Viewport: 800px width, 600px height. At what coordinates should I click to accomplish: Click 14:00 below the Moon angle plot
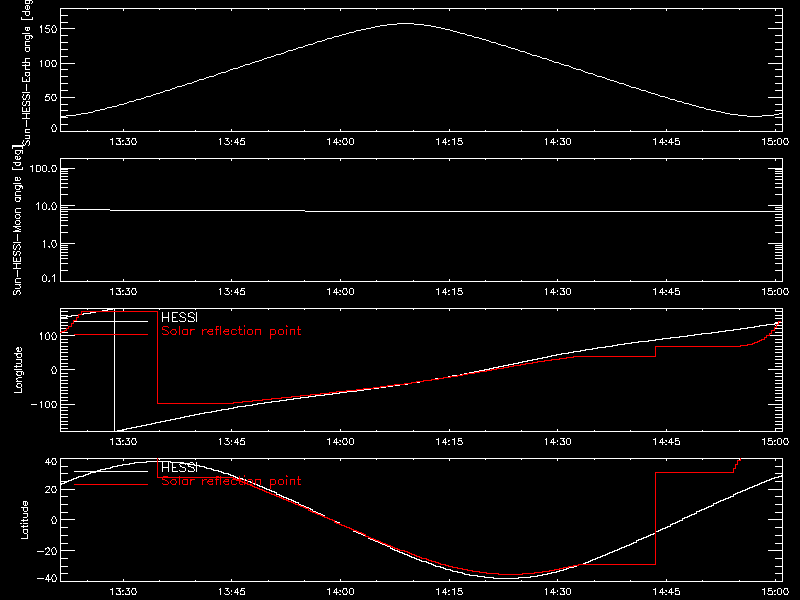(340, 291)
